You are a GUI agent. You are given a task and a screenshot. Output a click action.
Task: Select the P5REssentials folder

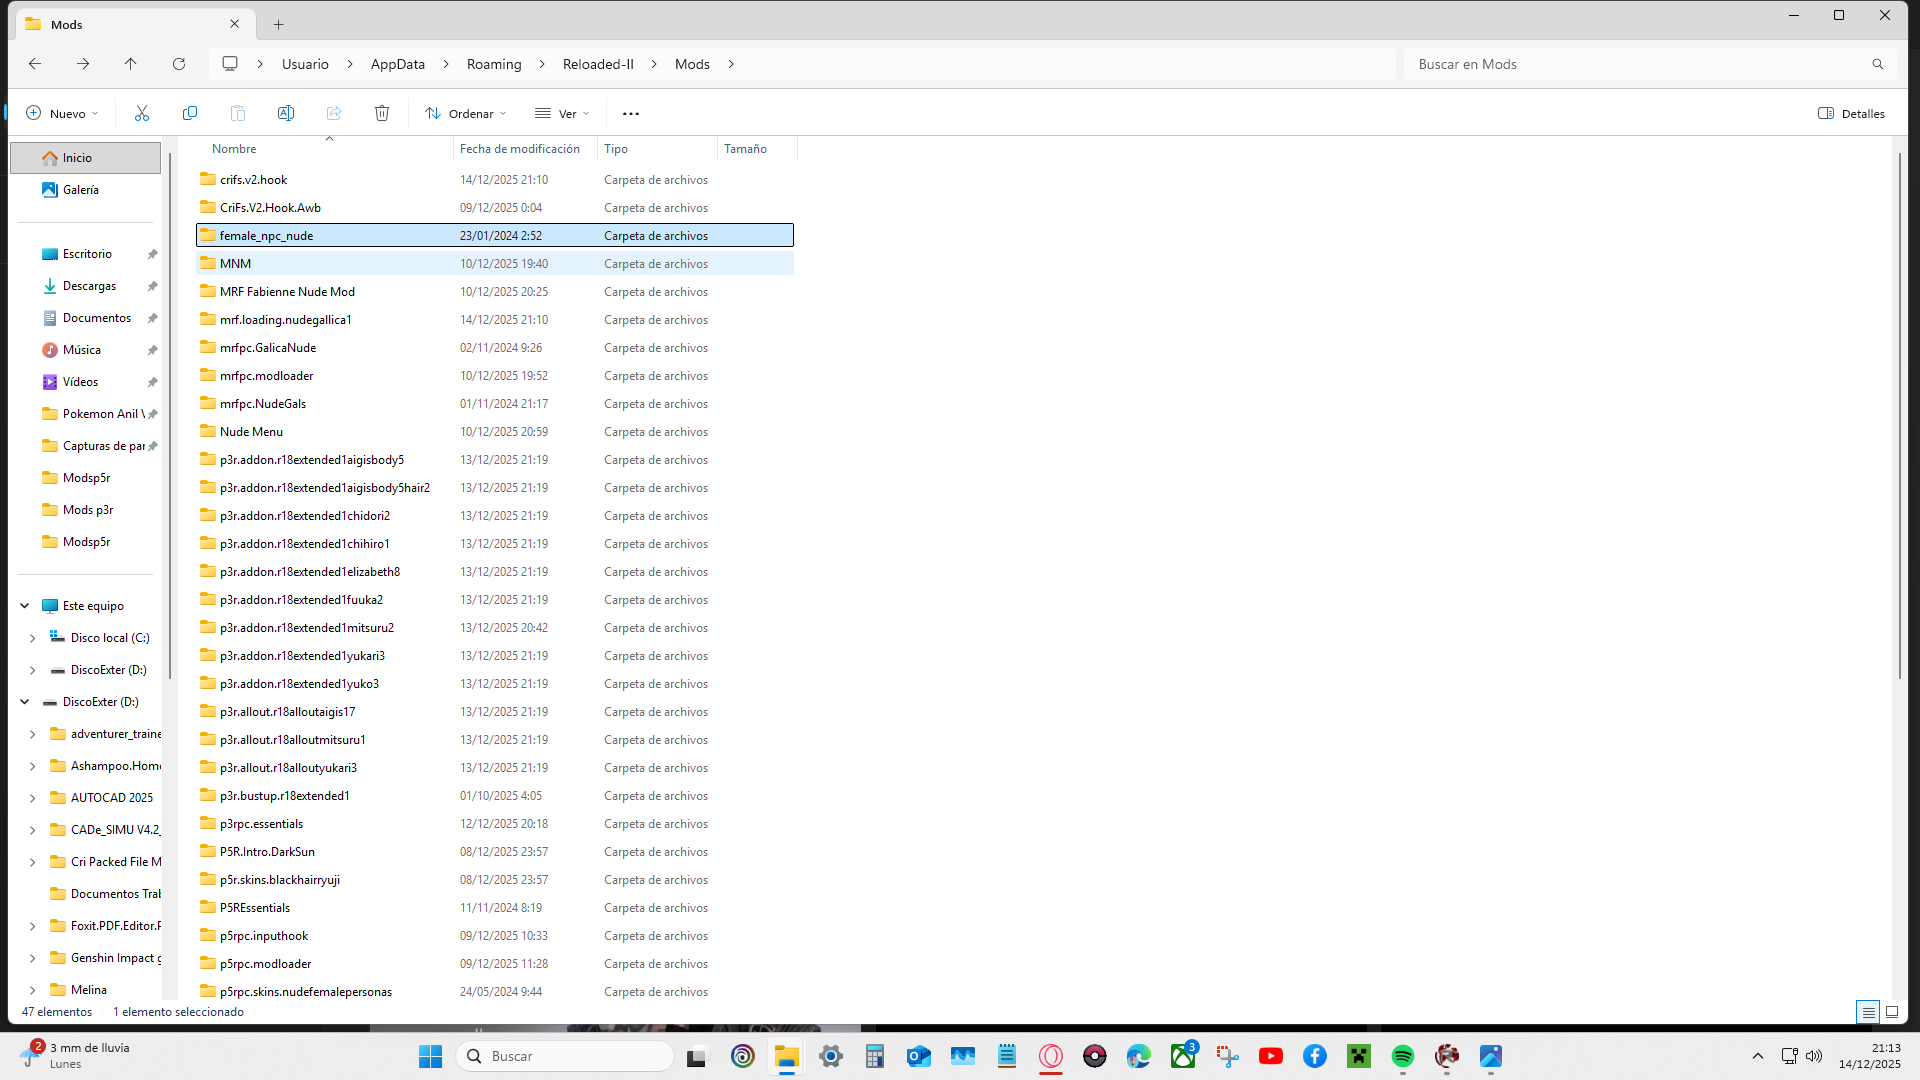point(495,908)
